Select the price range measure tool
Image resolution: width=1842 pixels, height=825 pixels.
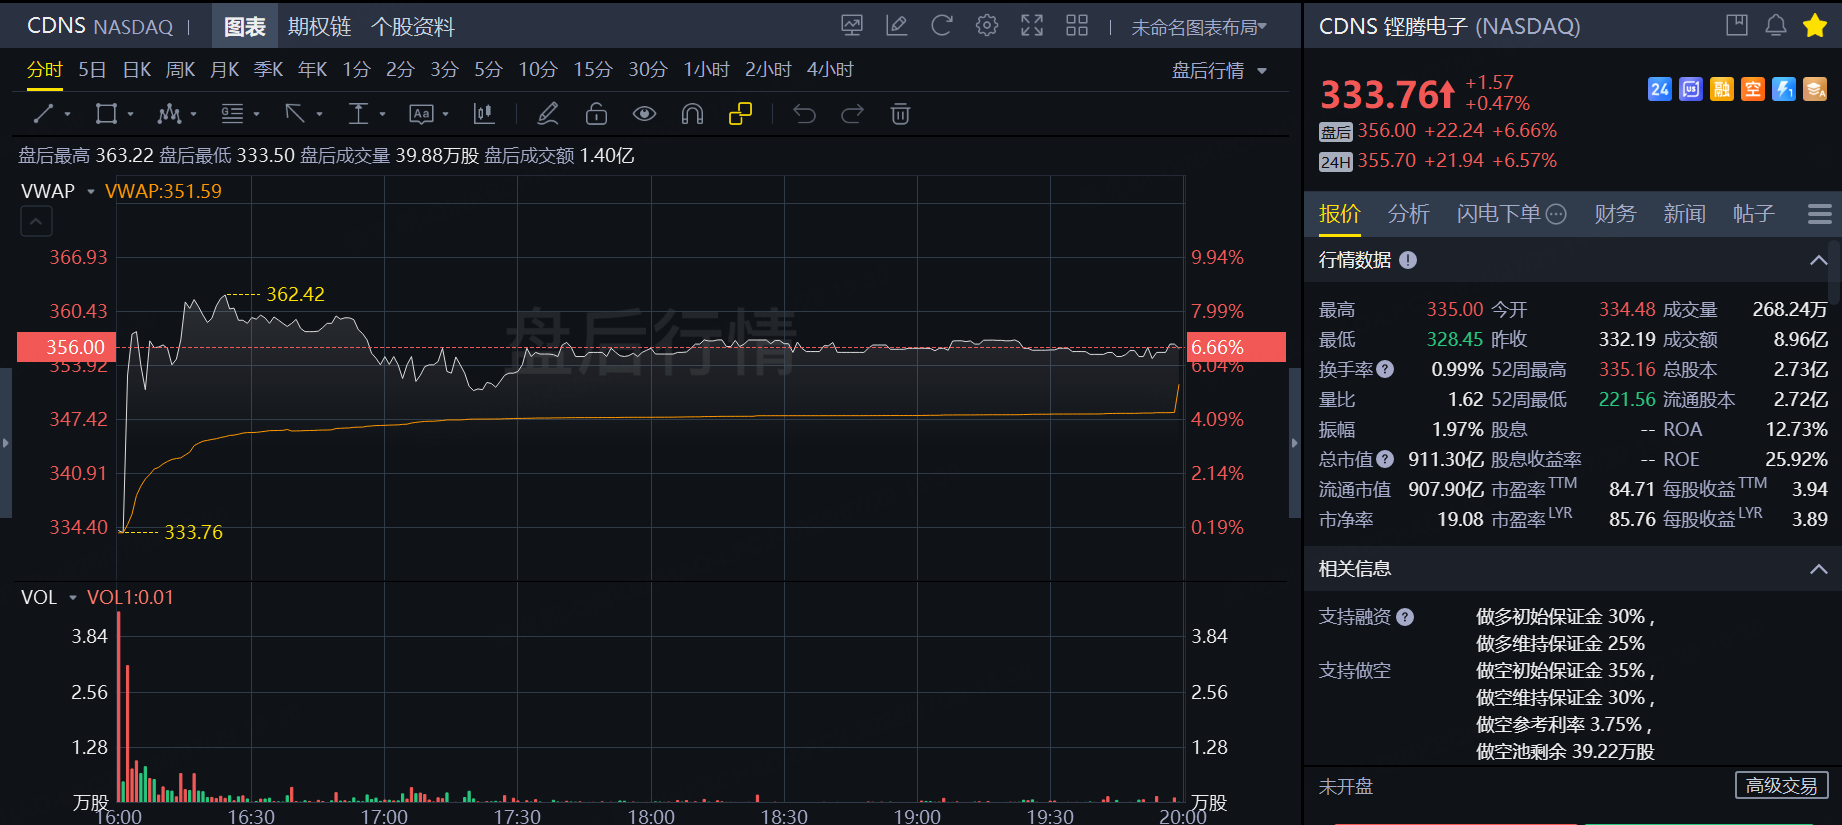358,114
